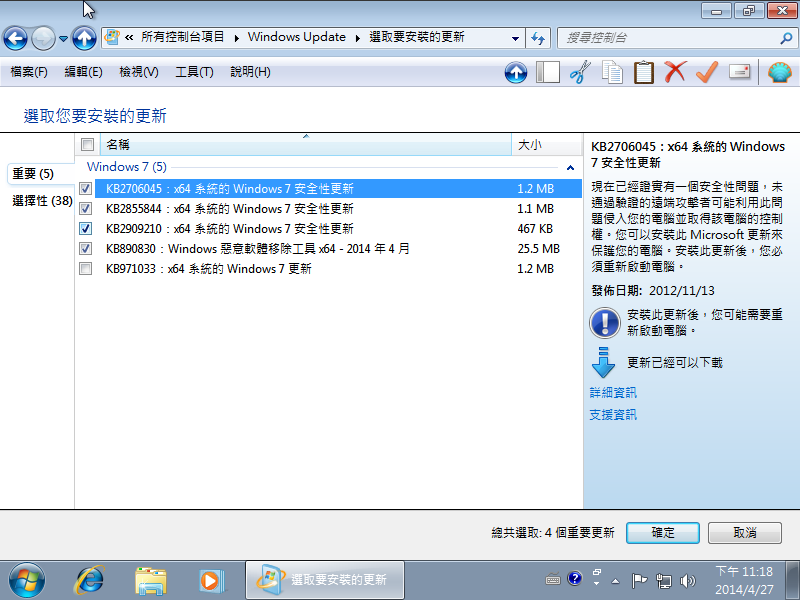Click the Up arrow beside the address bar
Viewport: 800px width, 600px height.
coord(84,38)
